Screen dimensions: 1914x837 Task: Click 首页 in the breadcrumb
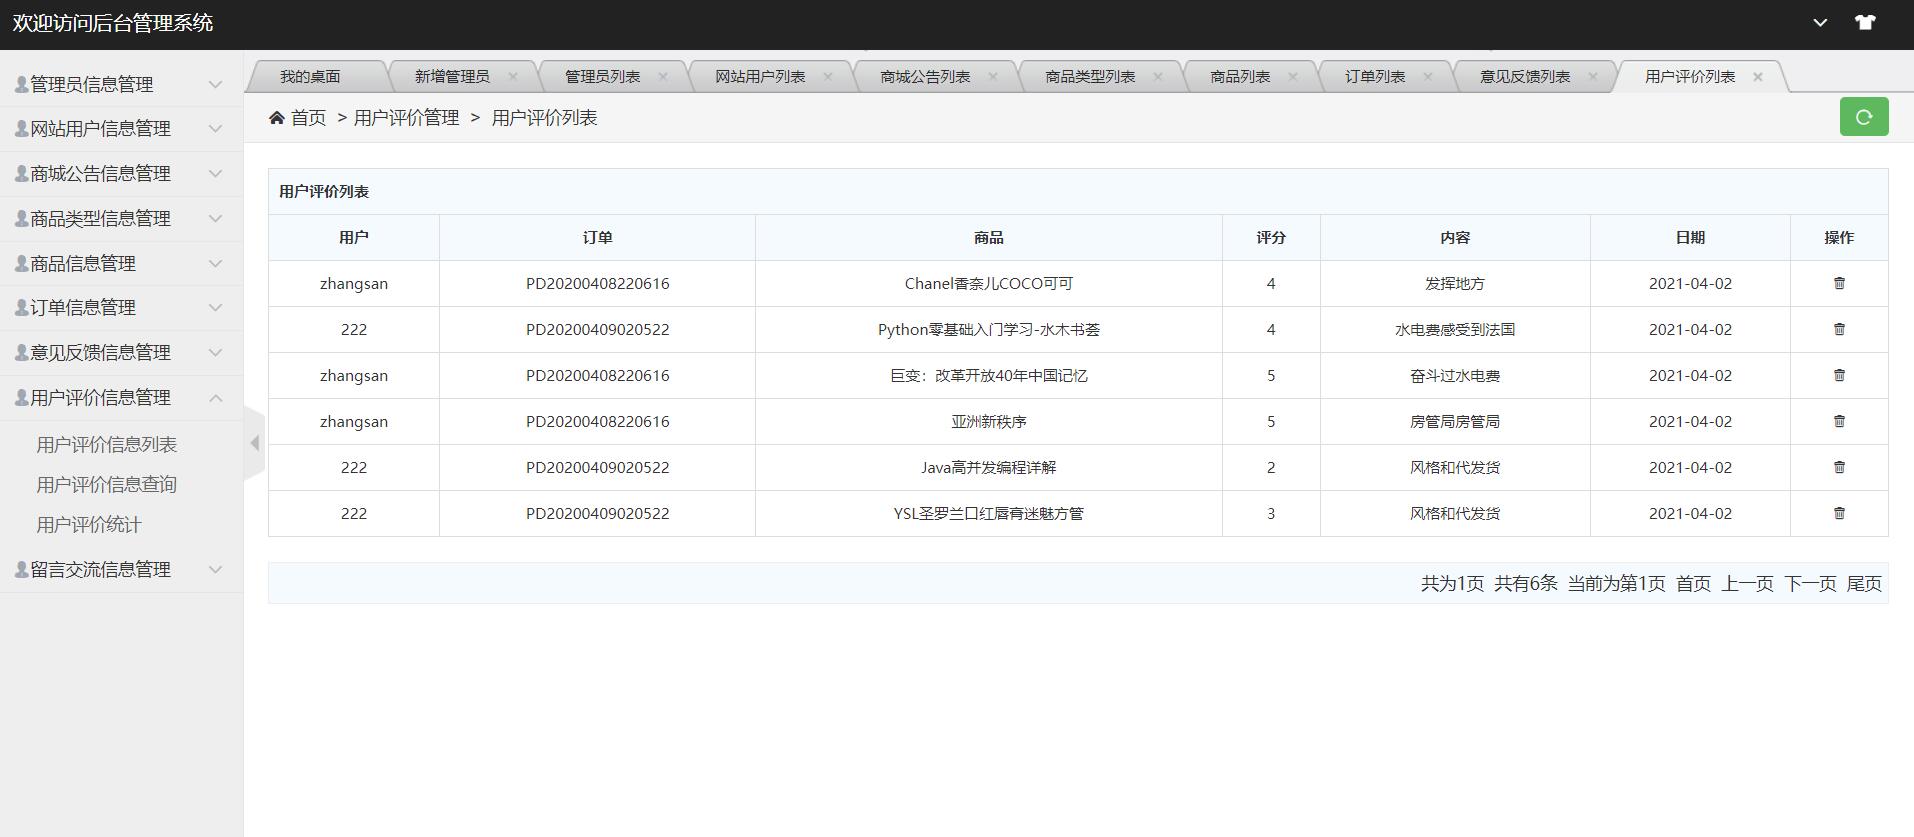pos(308,118)
